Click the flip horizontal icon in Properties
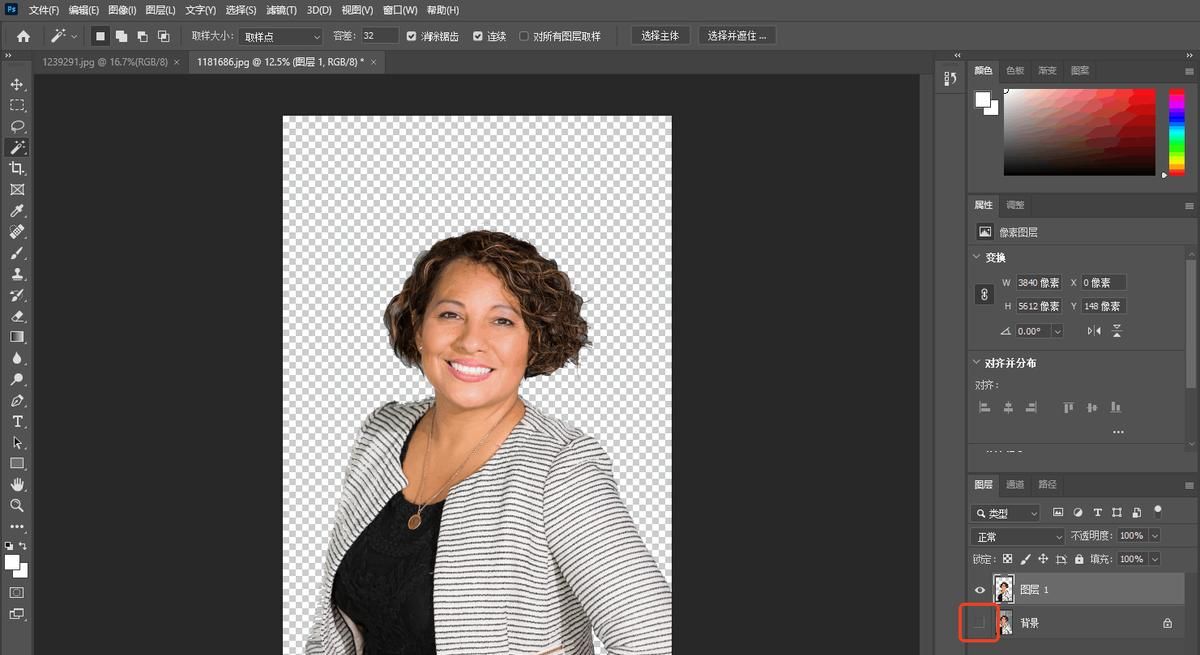This screenshot has height=655, width=1200. [x=1094, y=331]
